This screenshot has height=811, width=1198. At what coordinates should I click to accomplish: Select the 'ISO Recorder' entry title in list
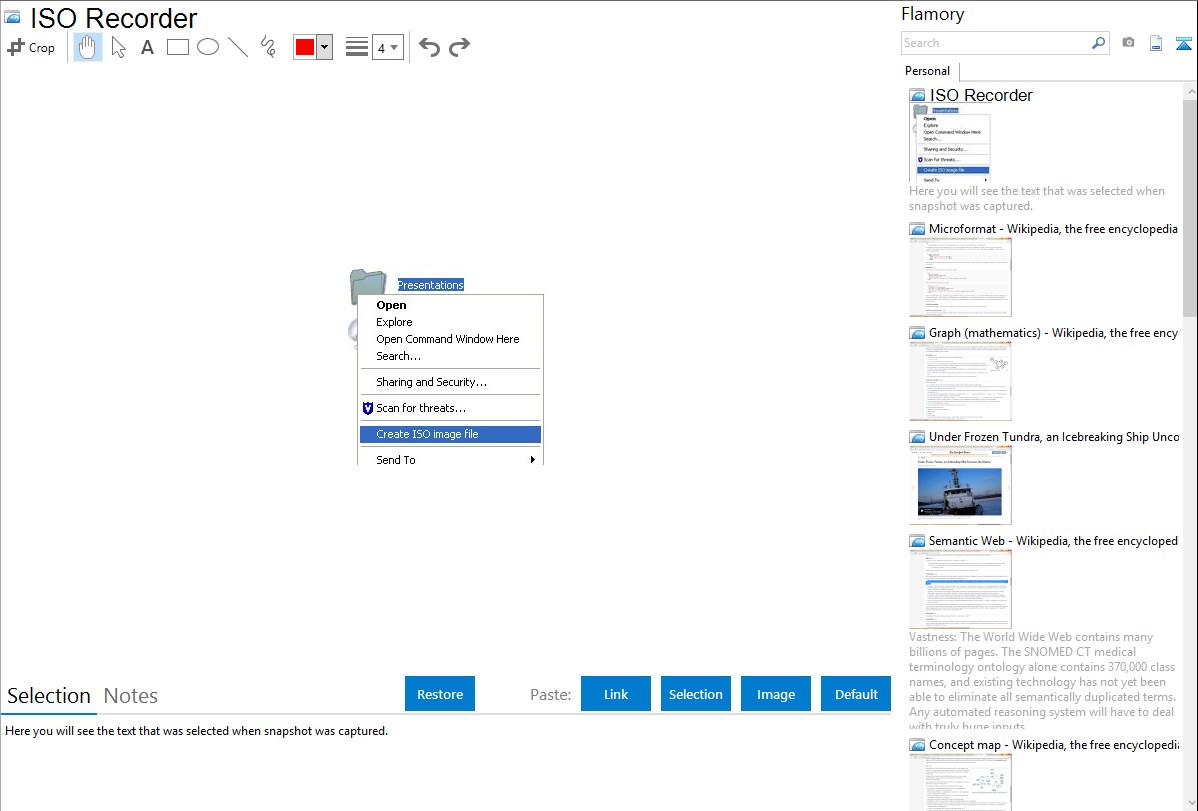coord(981,96)
